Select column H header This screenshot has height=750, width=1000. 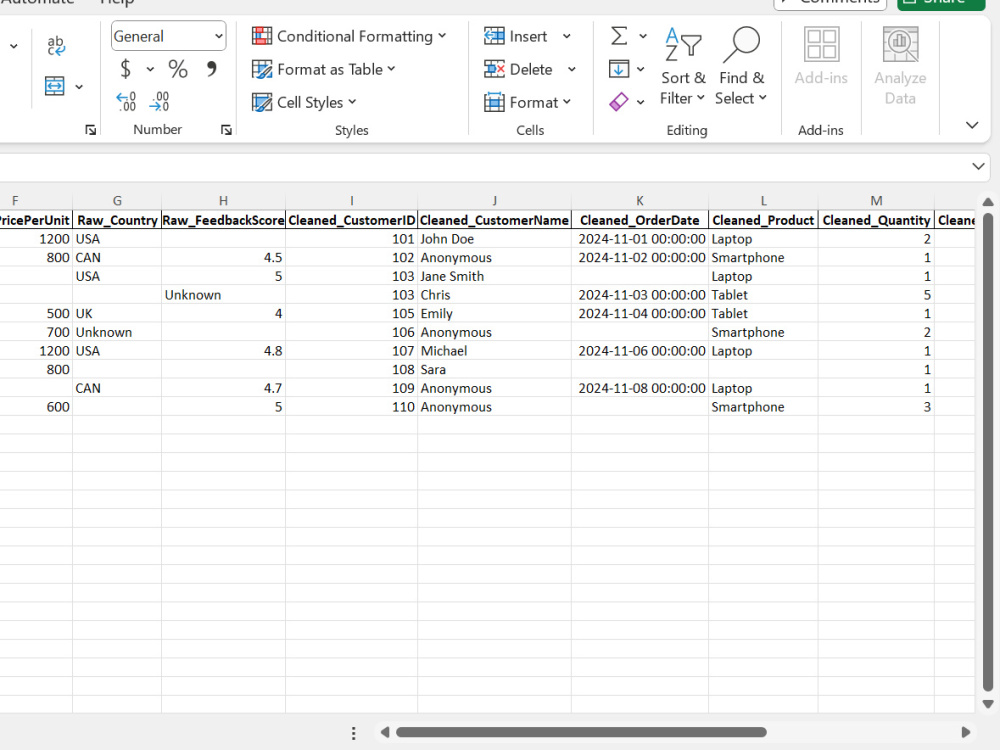click(223, 201)
